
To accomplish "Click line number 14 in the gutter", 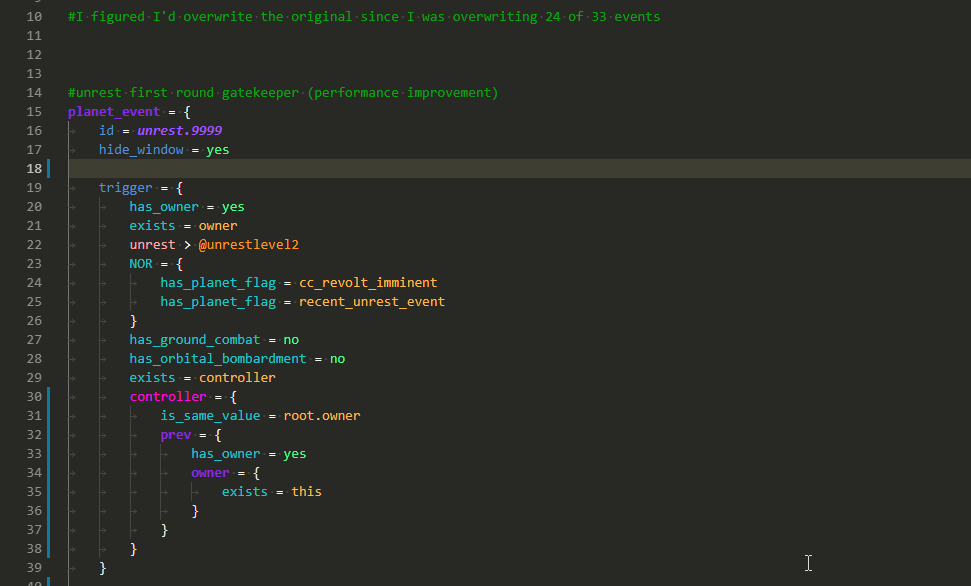I will coord(34,93).
